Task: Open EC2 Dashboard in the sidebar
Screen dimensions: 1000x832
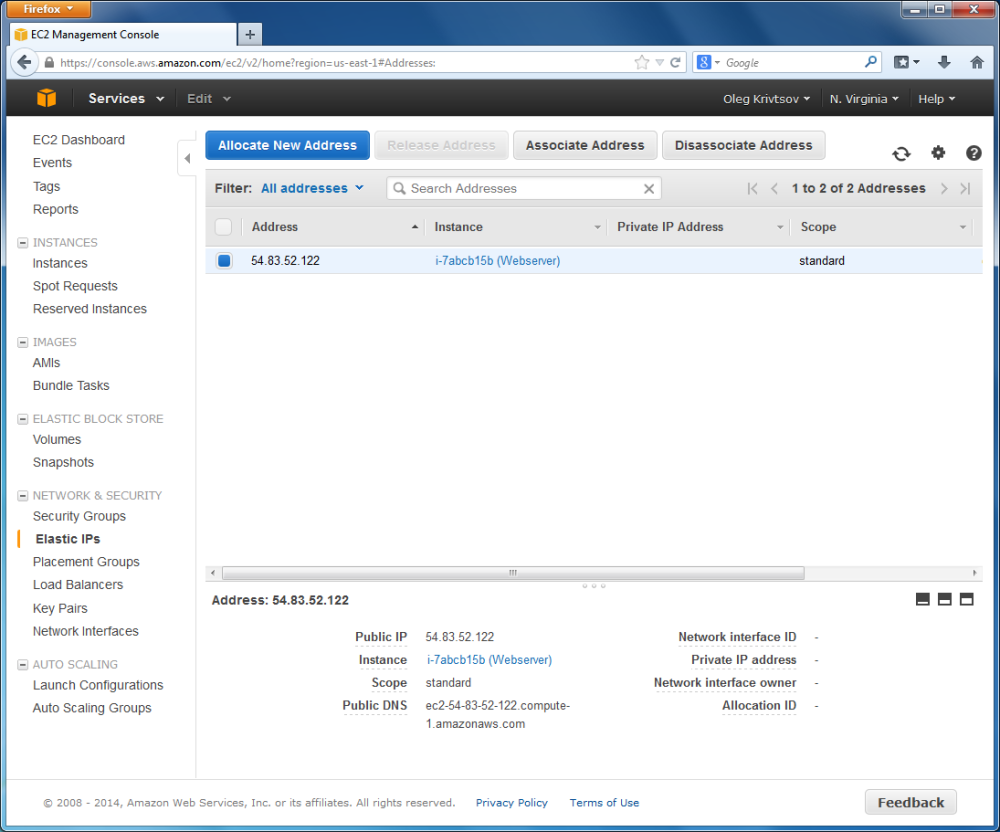Action: 78,140
